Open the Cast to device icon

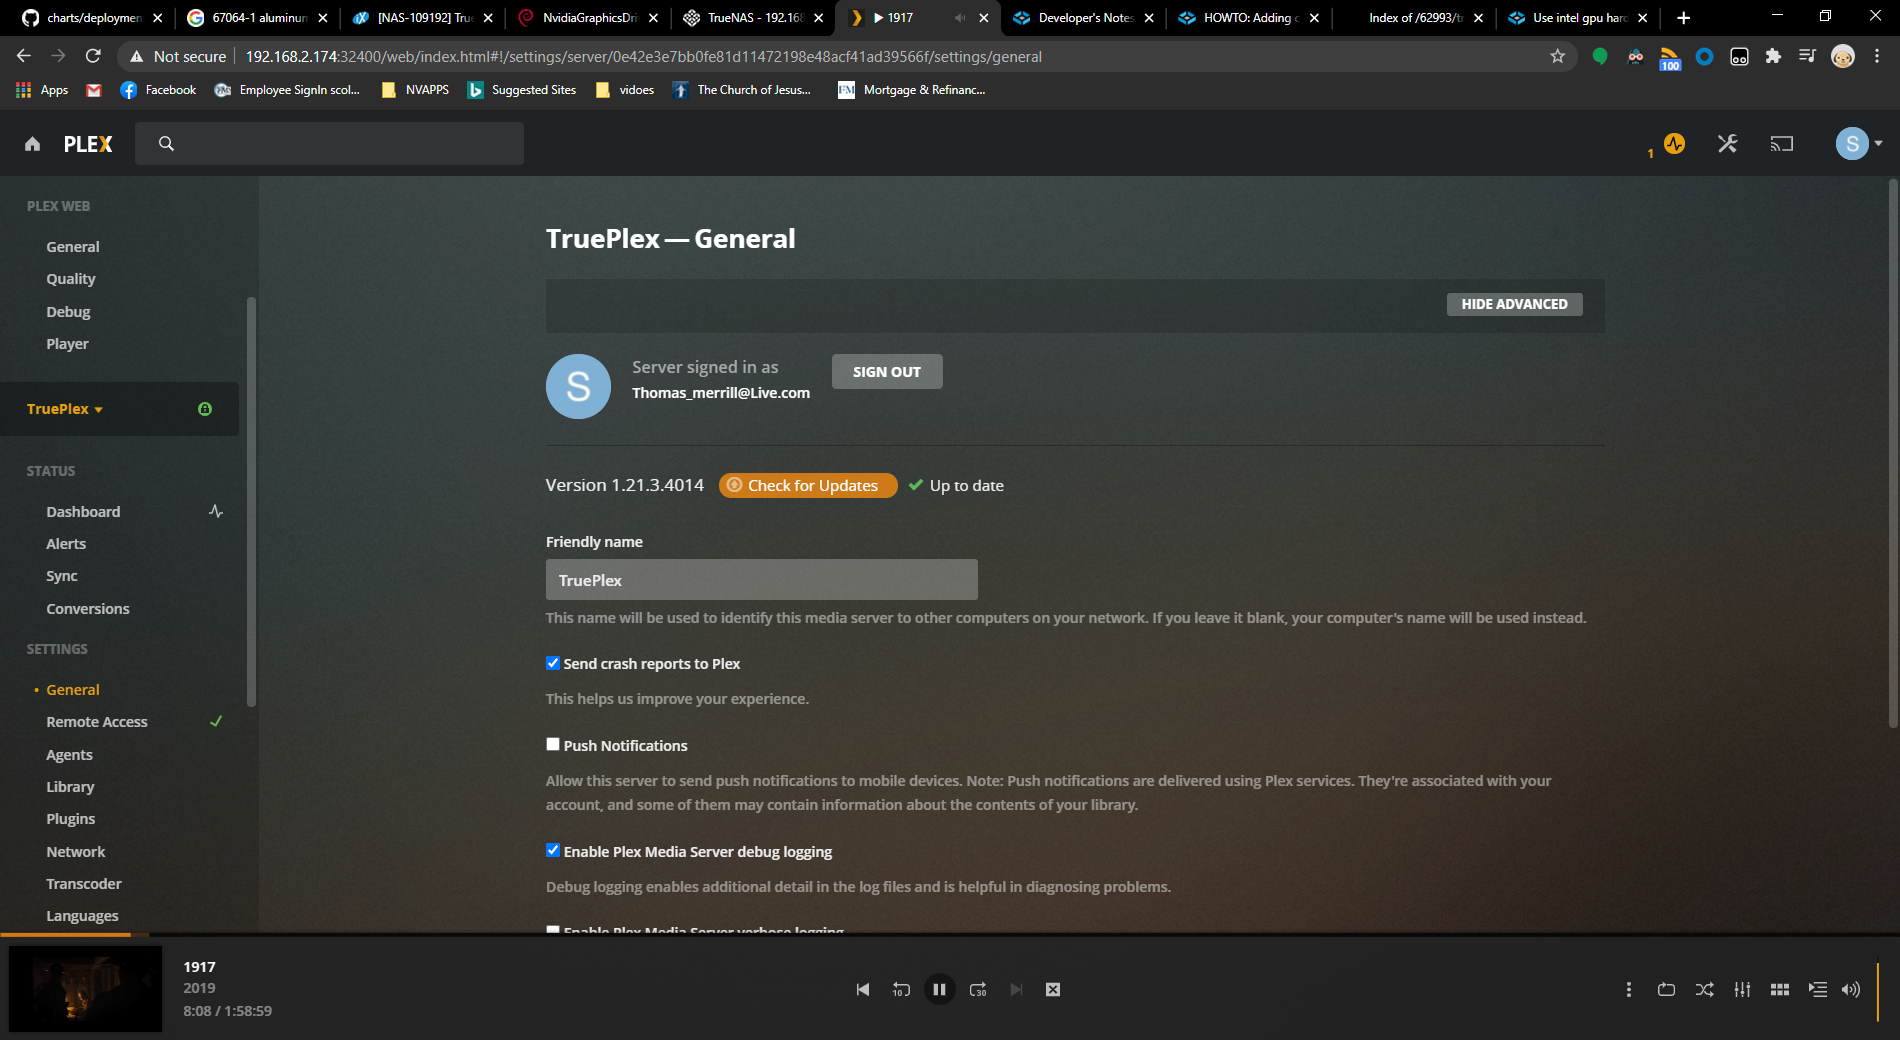pyautogui.click(x=1782, y=144)
